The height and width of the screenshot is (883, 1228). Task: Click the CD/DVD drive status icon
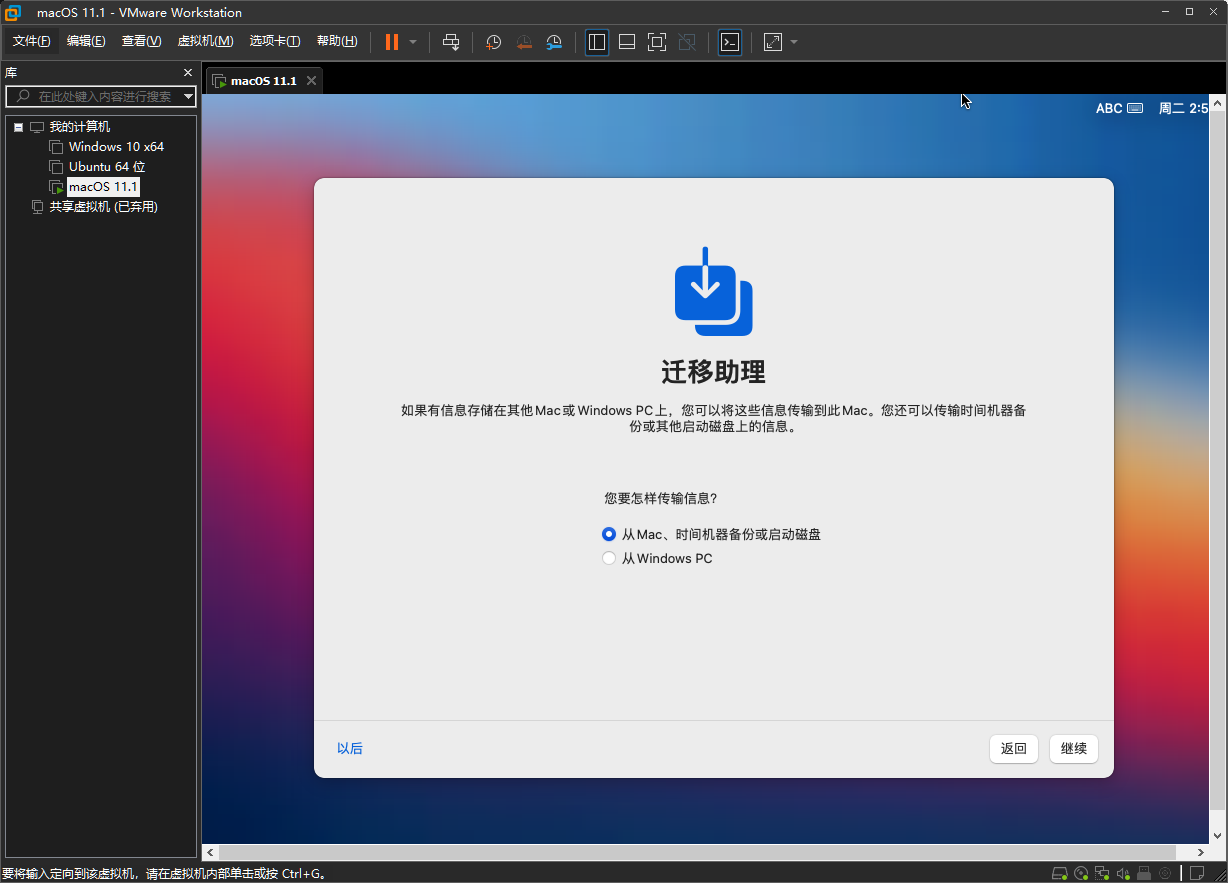(1080, 873)
